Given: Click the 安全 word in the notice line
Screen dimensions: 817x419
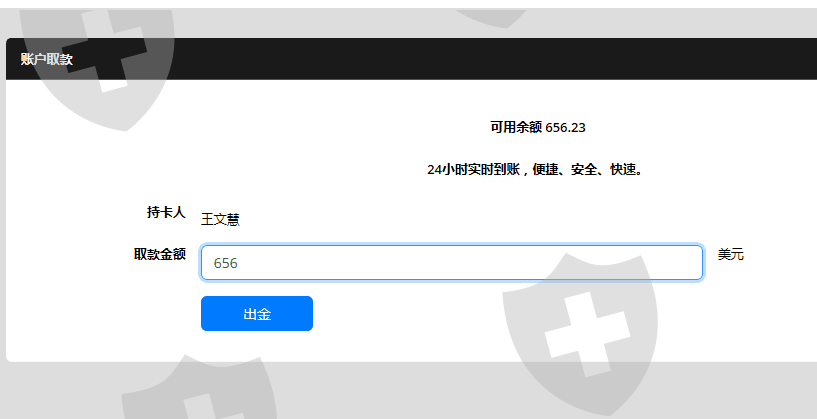Looking at the screenshot, I should [584, 169].
